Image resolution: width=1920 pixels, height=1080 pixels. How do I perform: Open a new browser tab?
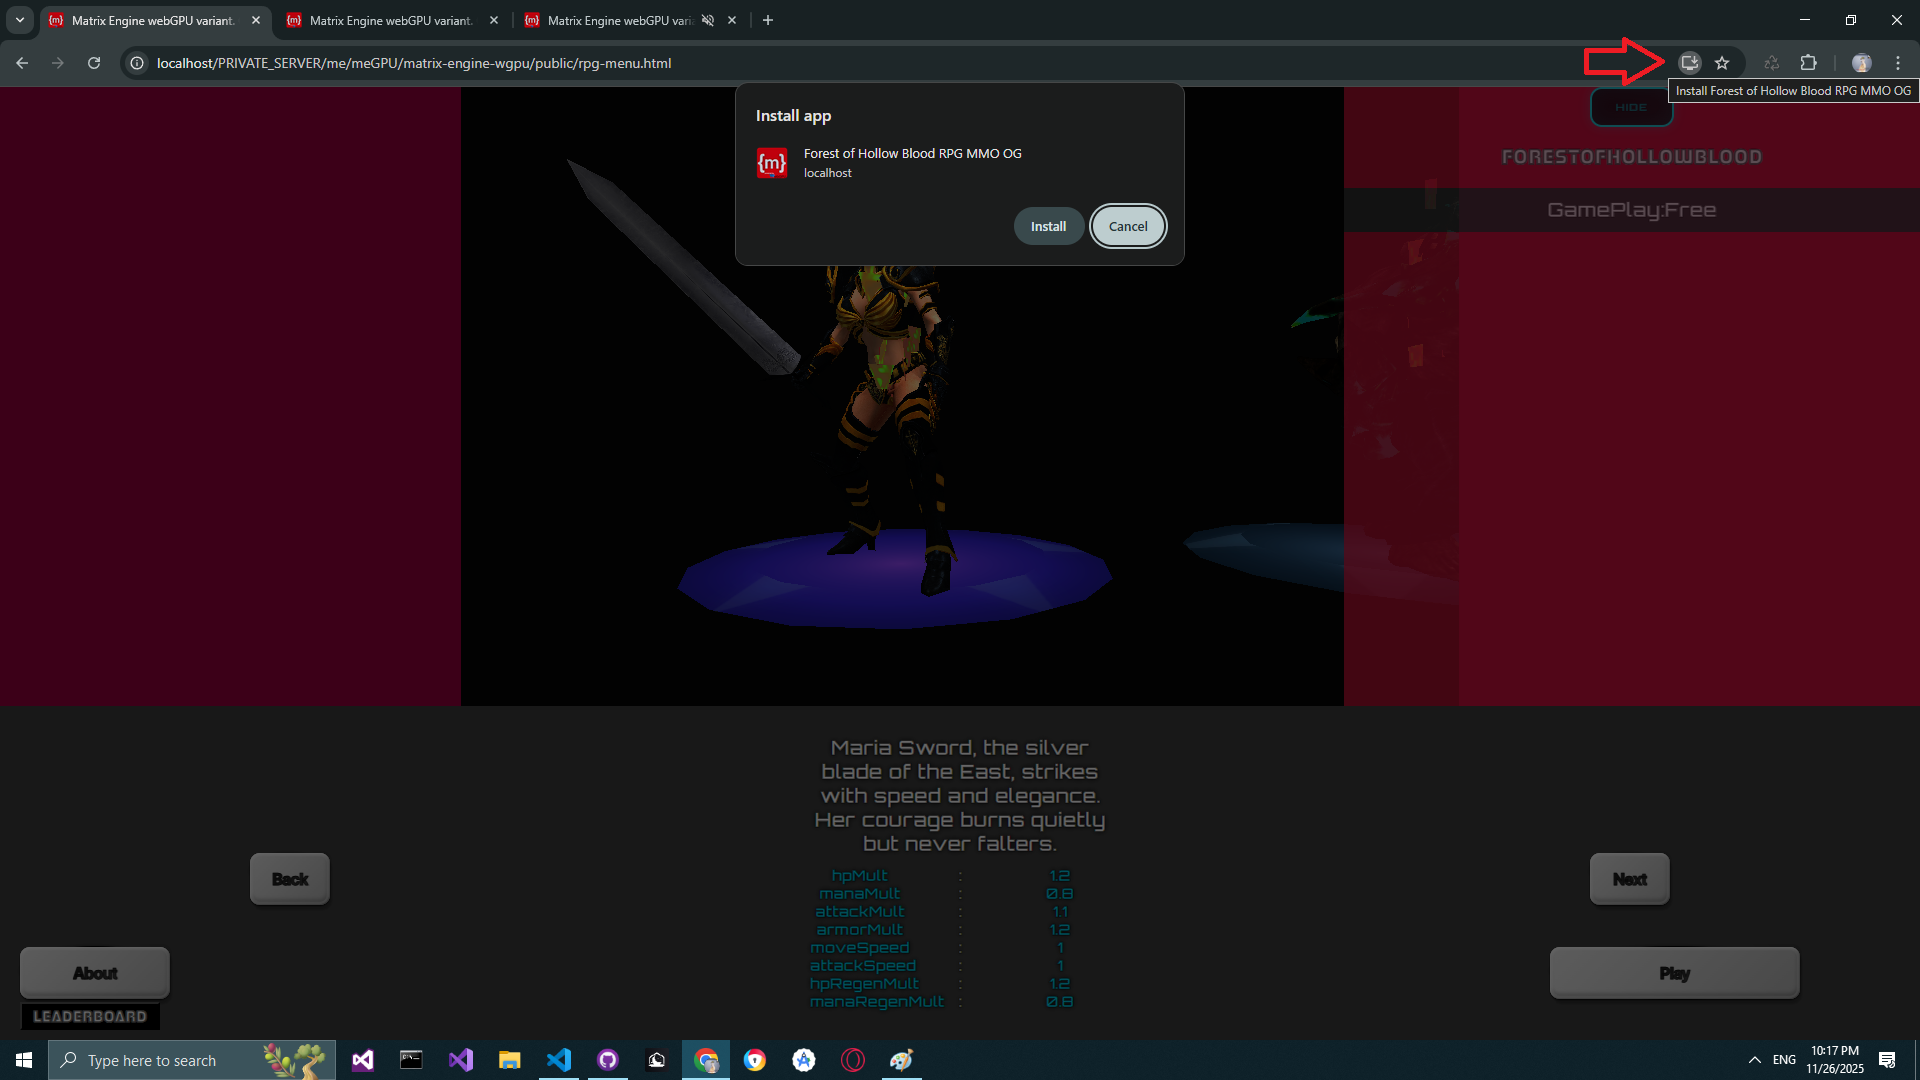[768, 20]
